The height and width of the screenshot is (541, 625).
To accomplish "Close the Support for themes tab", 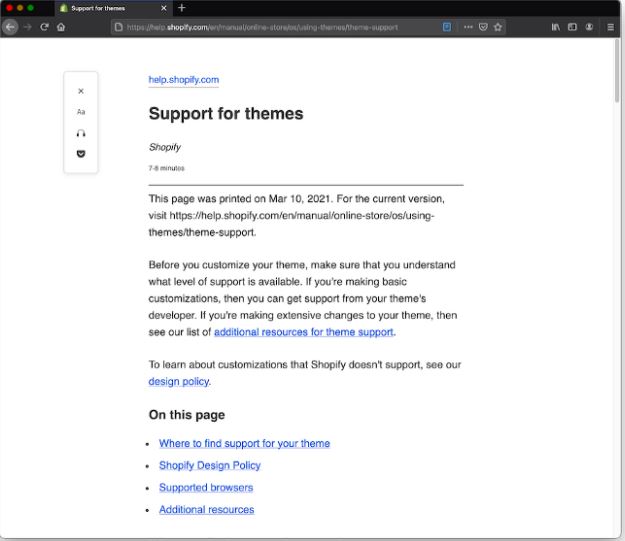I will (163, 8).
